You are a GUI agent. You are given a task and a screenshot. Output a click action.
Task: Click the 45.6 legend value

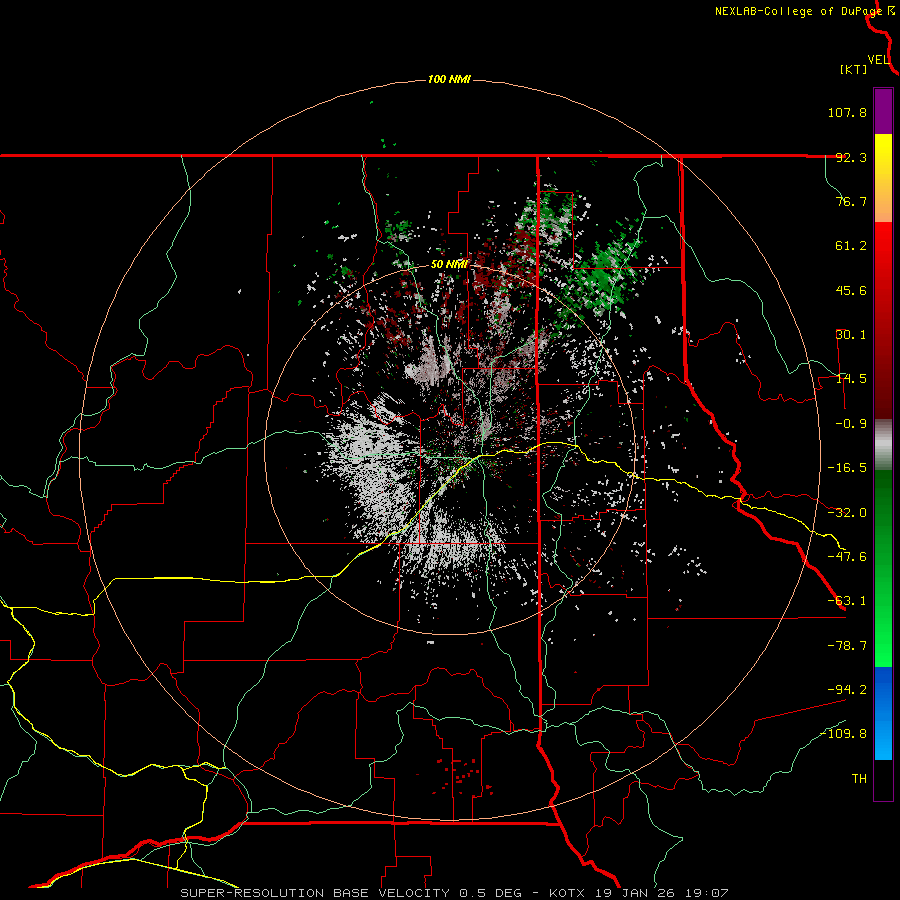[851, 290]
